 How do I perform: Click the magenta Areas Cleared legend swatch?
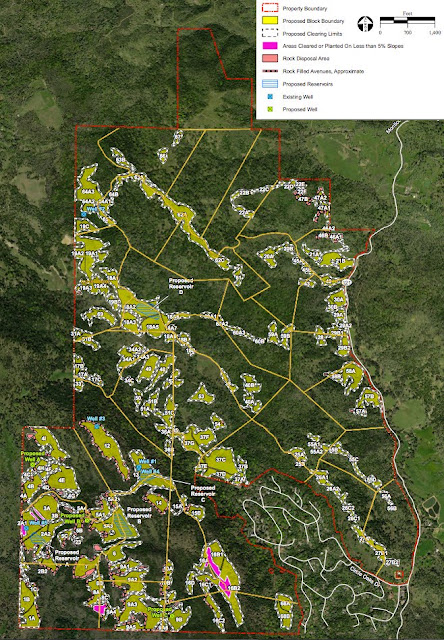[269, 46]
